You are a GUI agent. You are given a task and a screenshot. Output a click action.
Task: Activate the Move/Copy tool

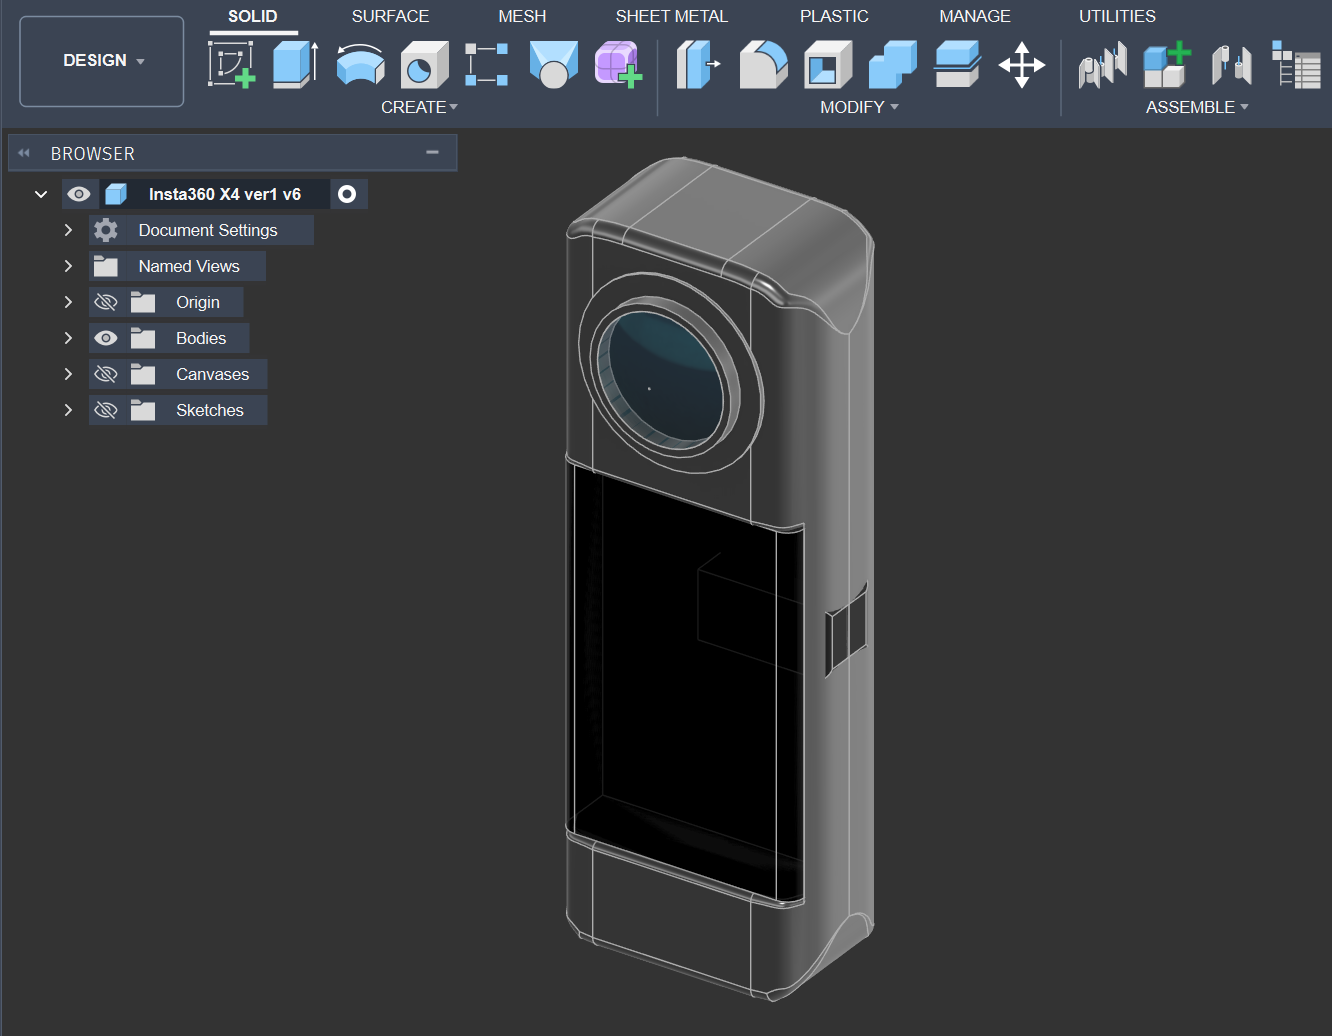click(1021, 65)
